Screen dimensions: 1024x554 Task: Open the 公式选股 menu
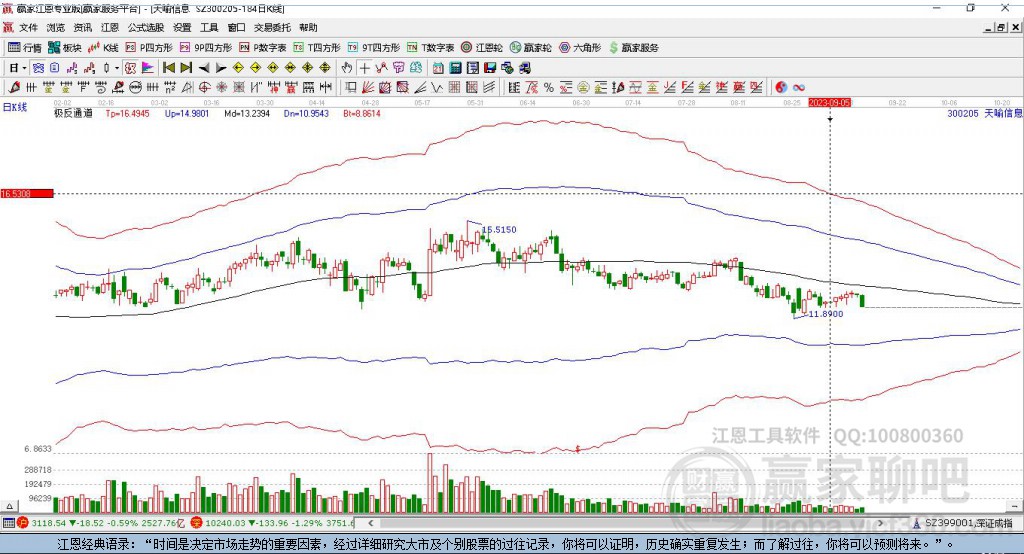point(146,27)
